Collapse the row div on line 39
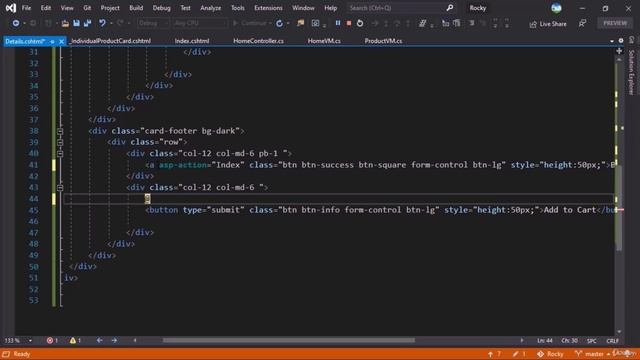 (x=60, y=142)
